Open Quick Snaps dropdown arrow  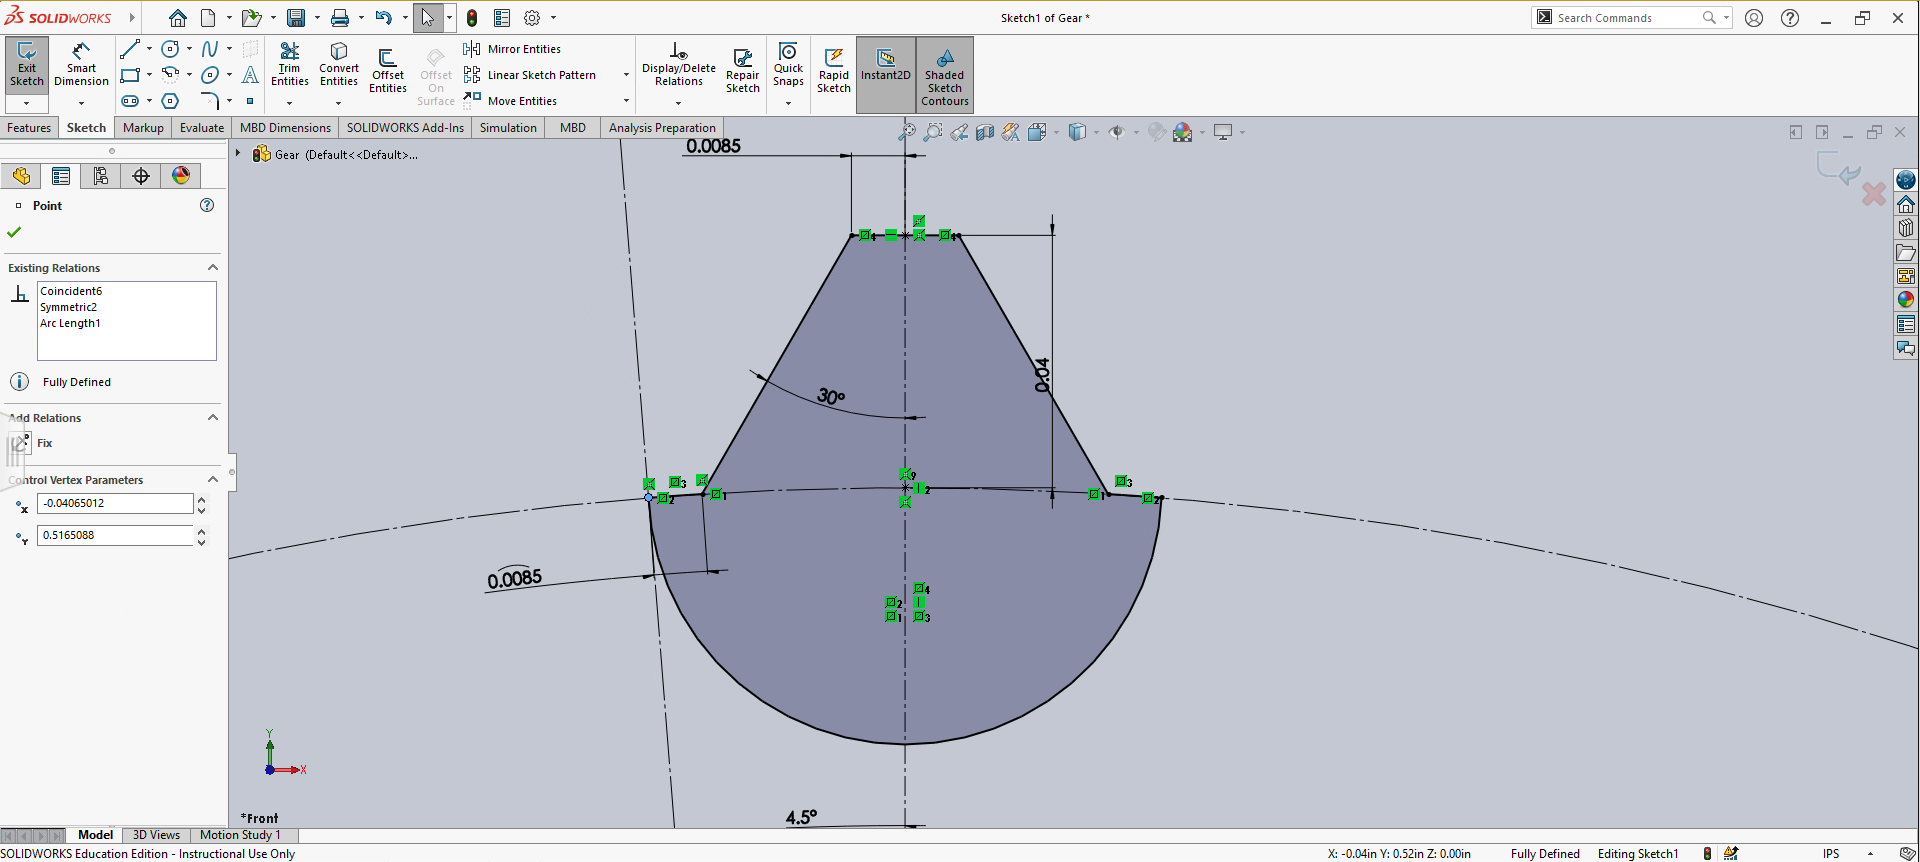click(788, 103)
